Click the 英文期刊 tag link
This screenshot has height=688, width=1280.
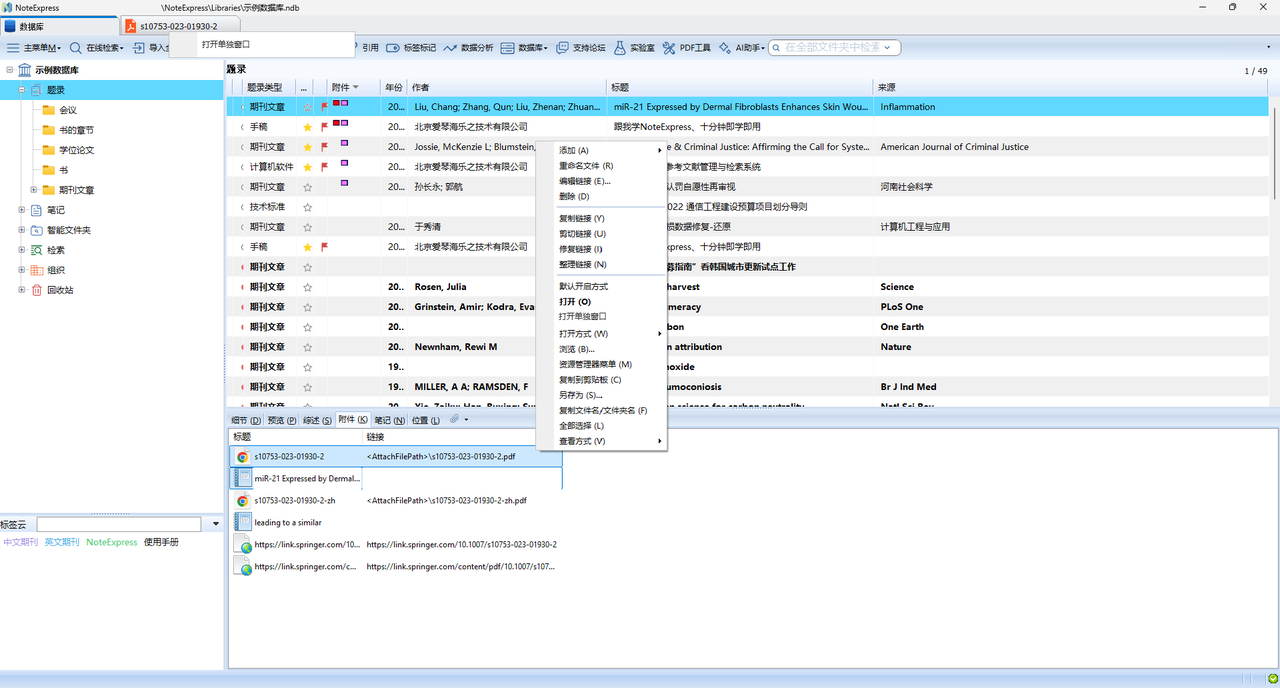[x=61, y=542]
